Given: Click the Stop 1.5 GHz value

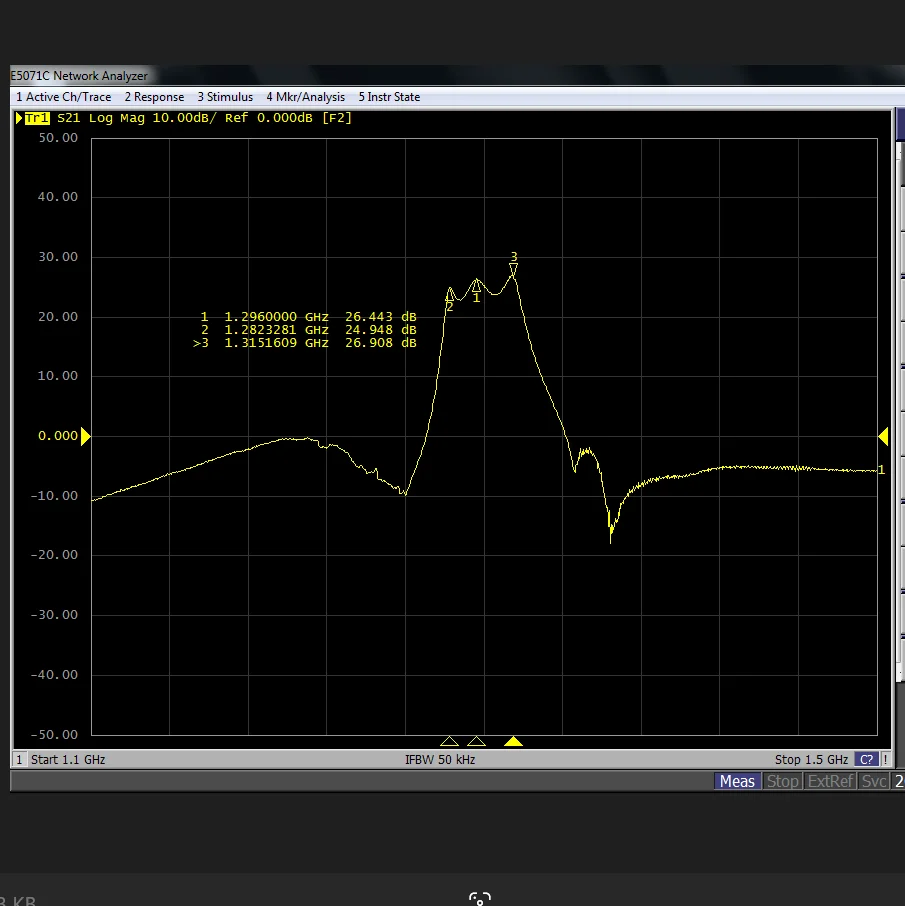Looking at the screenshot, I should point(811,759).
